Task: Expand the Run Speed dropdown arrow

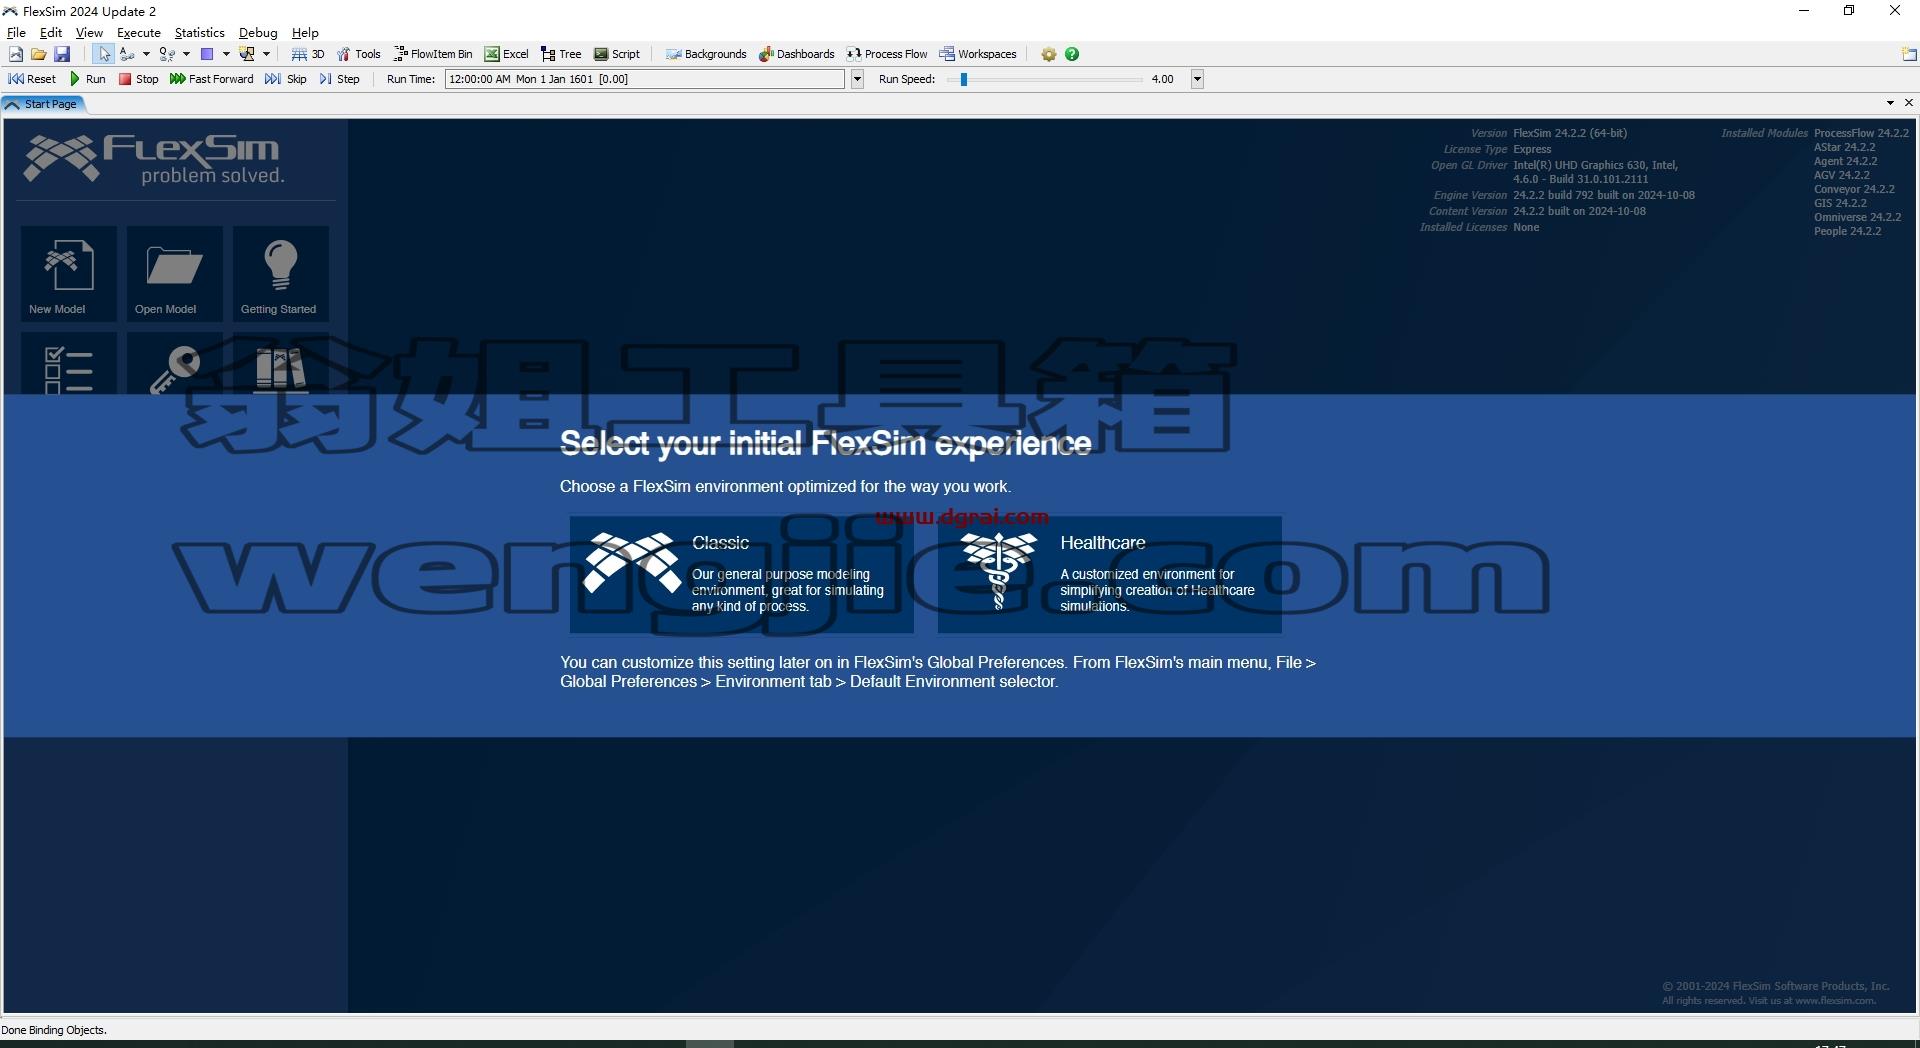Action: coord(1197,79)
